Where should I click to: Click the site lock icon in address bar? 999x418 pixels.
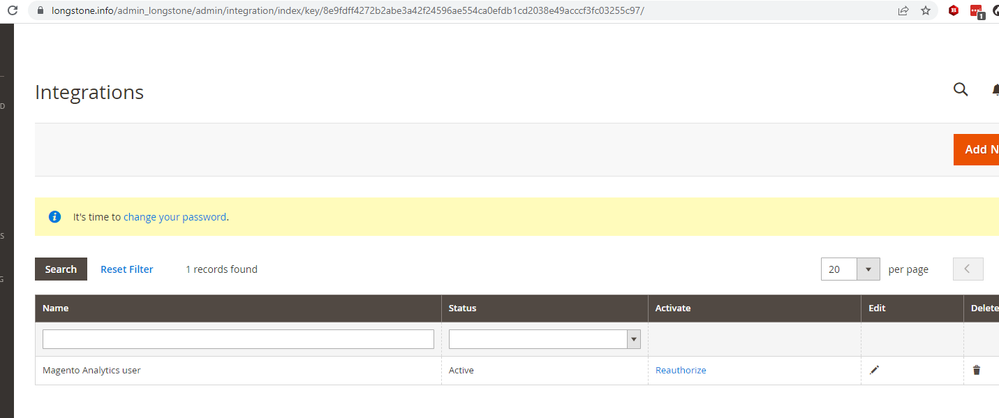coord(40,10)
